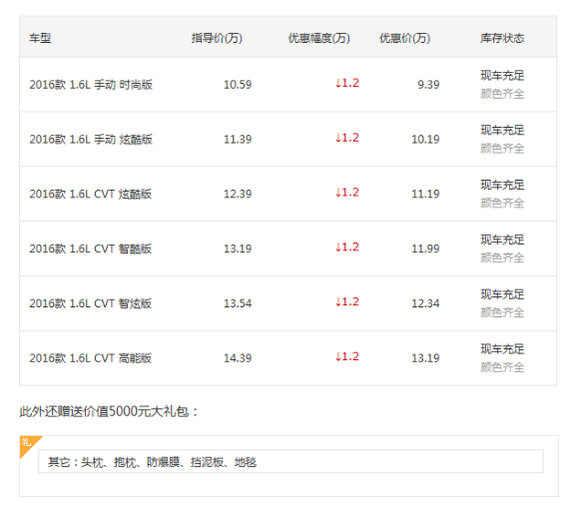This screenshot has width=570, height=507.
Task: Click the 2016款 1.6L CVT 高能版 model
Action: [91, 358]
